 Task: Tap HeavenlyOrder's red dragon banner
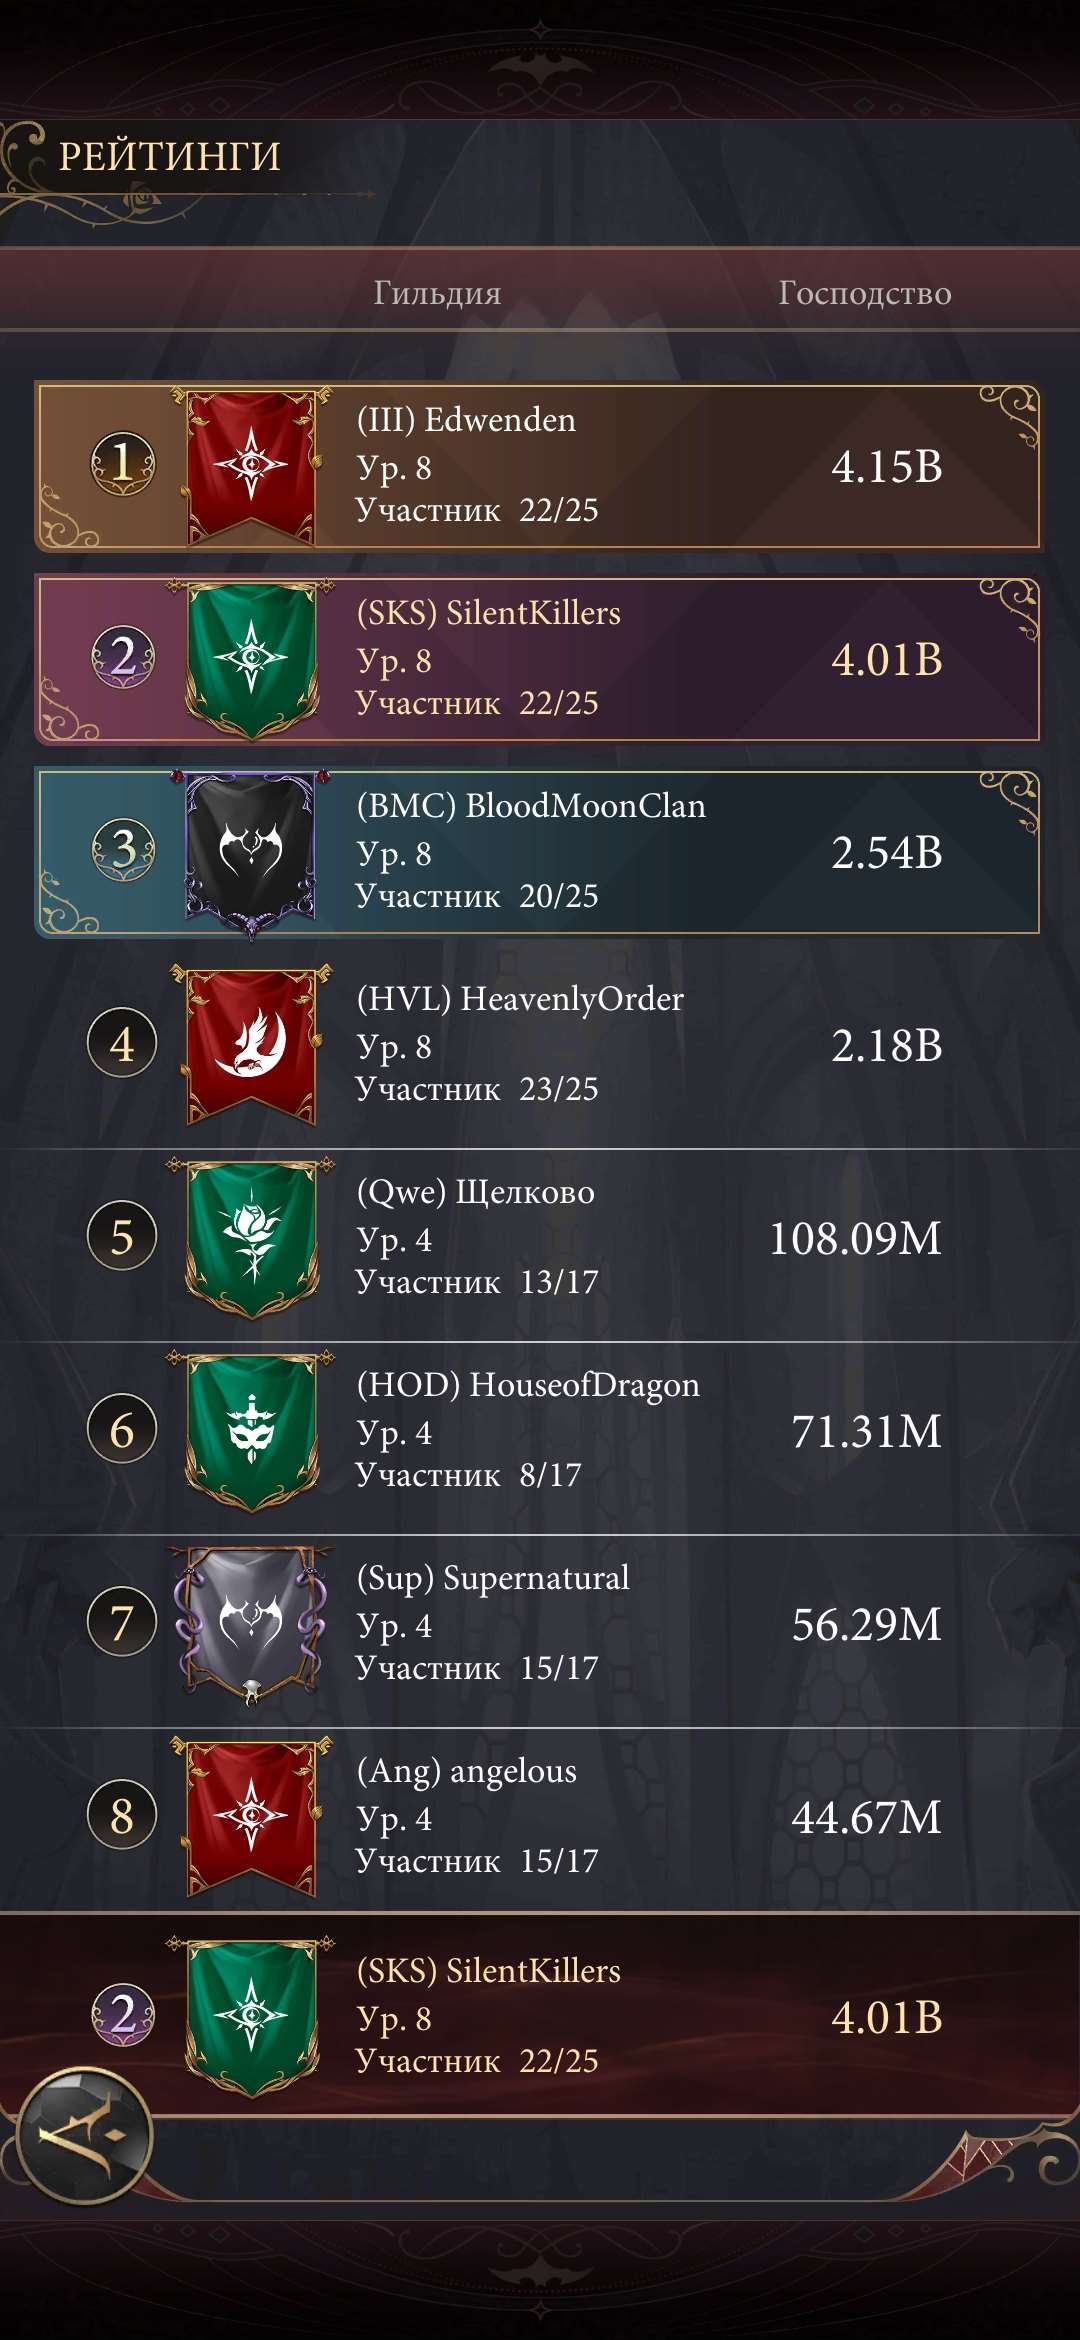252,1044
